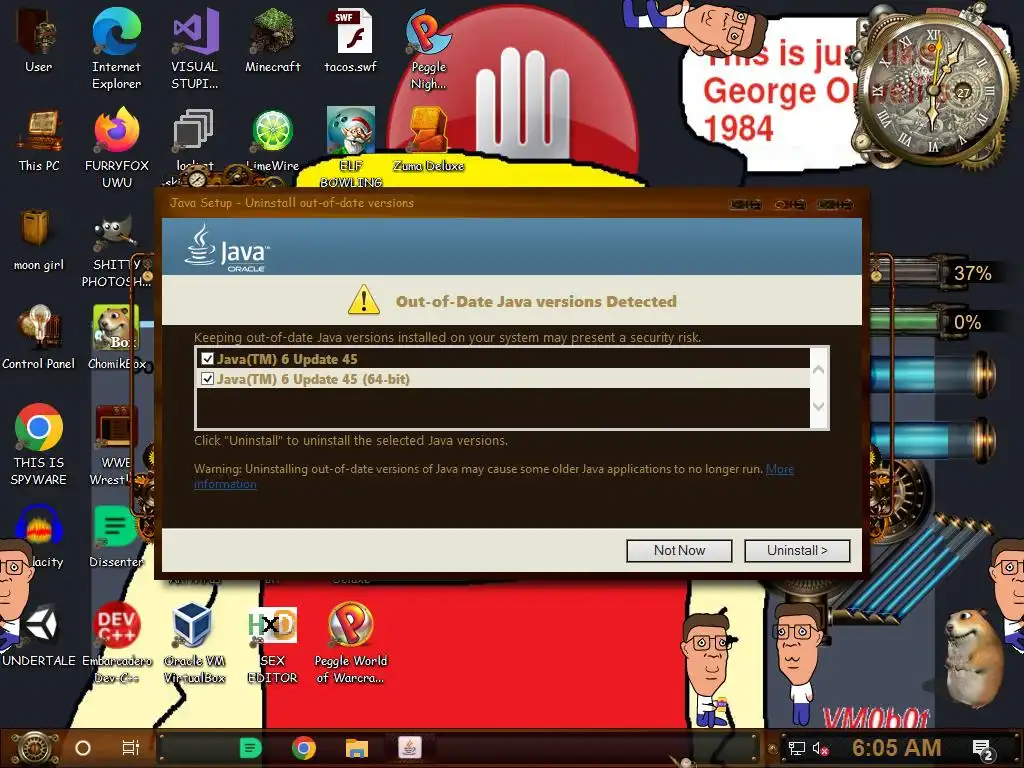Open the User desktop icon
The height and width of the screenshot is (768, 1024).
39,39
